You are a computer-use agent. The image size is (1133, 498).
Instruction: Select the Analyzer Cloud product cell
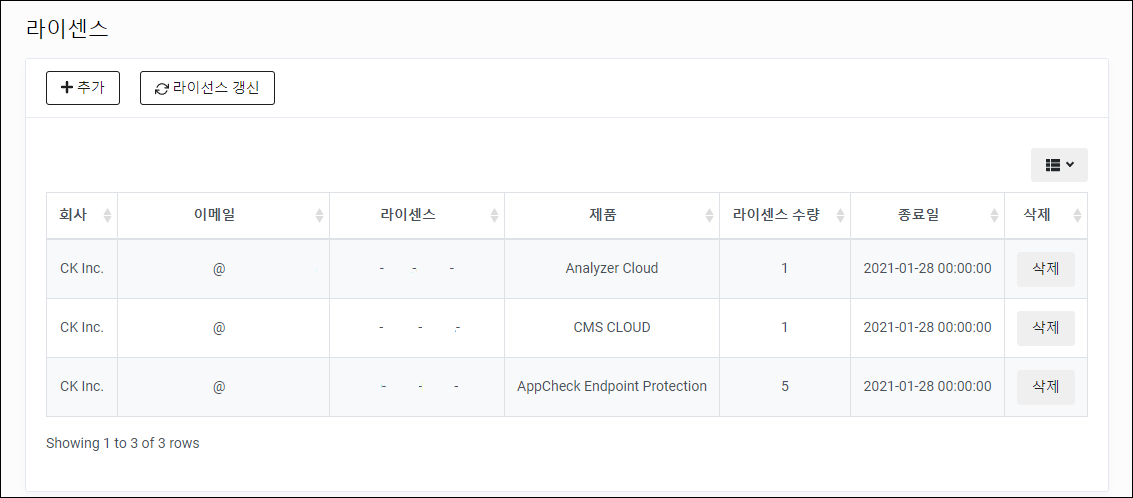[x=612, y=269]
